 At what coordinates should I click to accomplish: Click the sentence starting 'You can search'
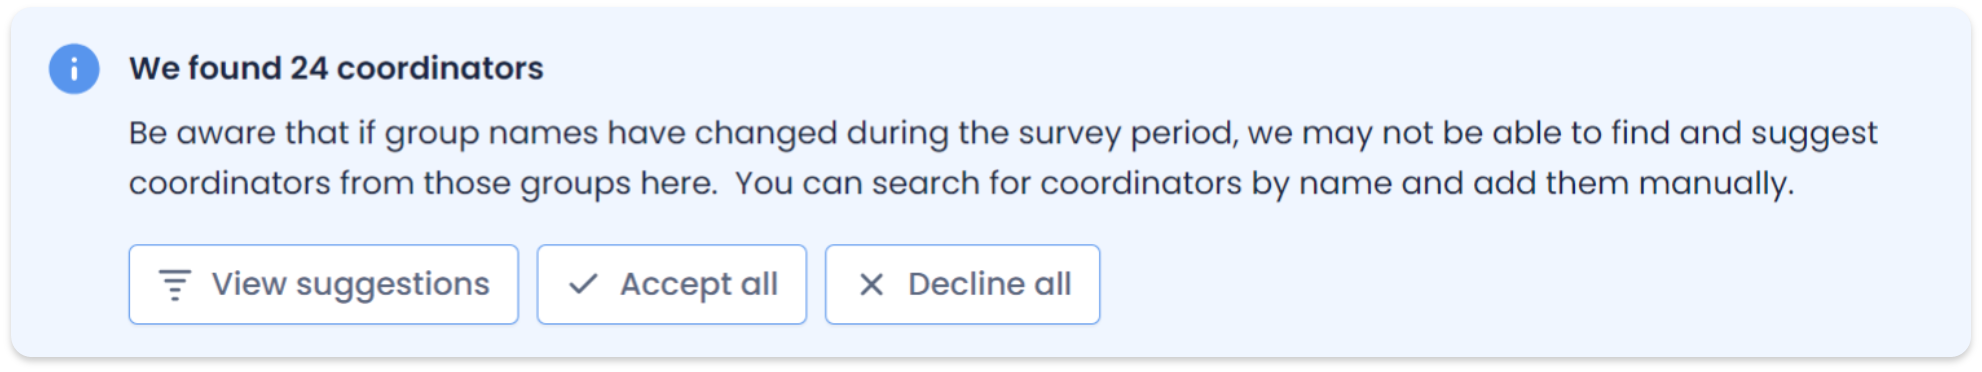(x=1265, y=184)
